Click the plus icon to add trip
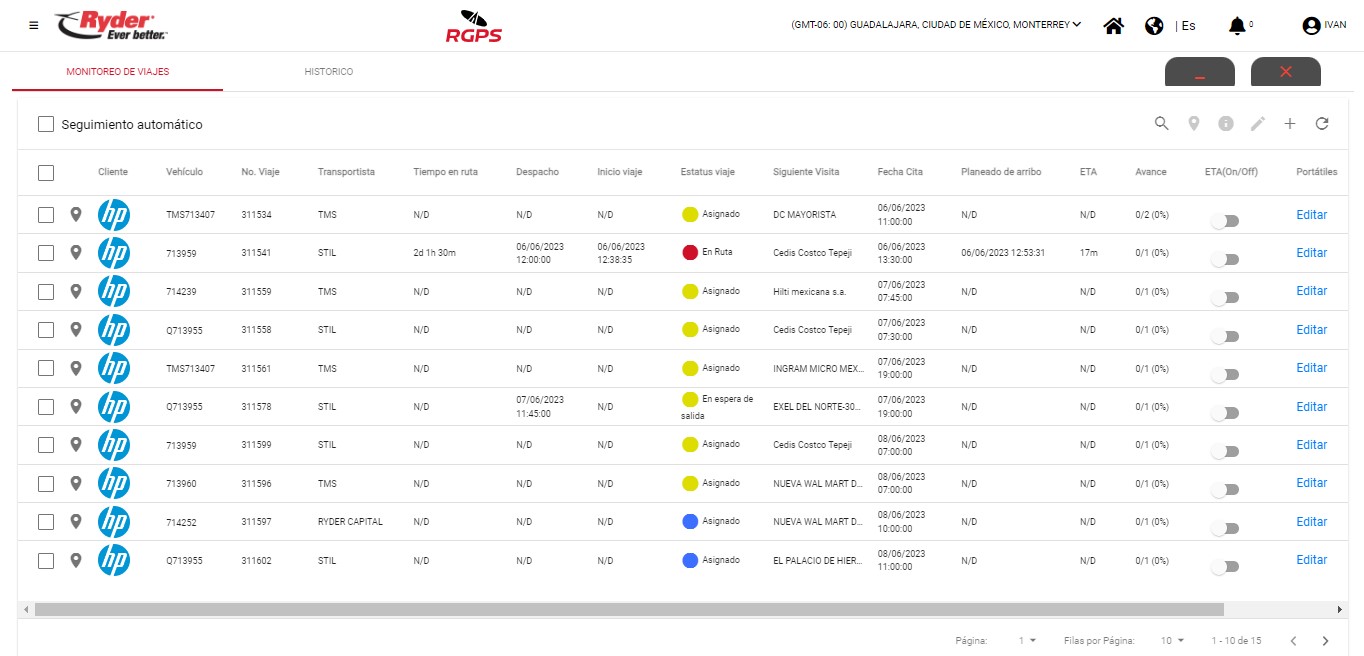The height and width of the screenshot is (656, 1364). click(1290, 124)
